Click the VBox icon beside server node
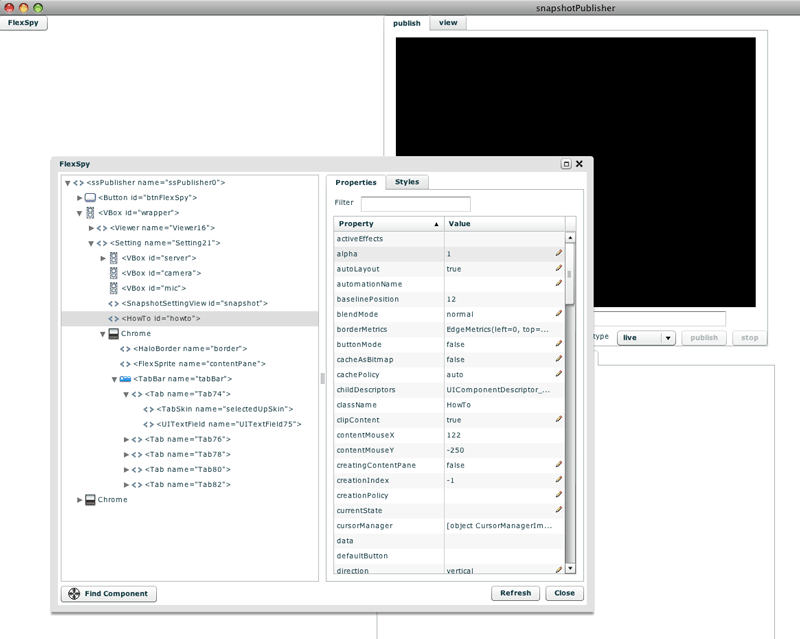 click(114, 258)
